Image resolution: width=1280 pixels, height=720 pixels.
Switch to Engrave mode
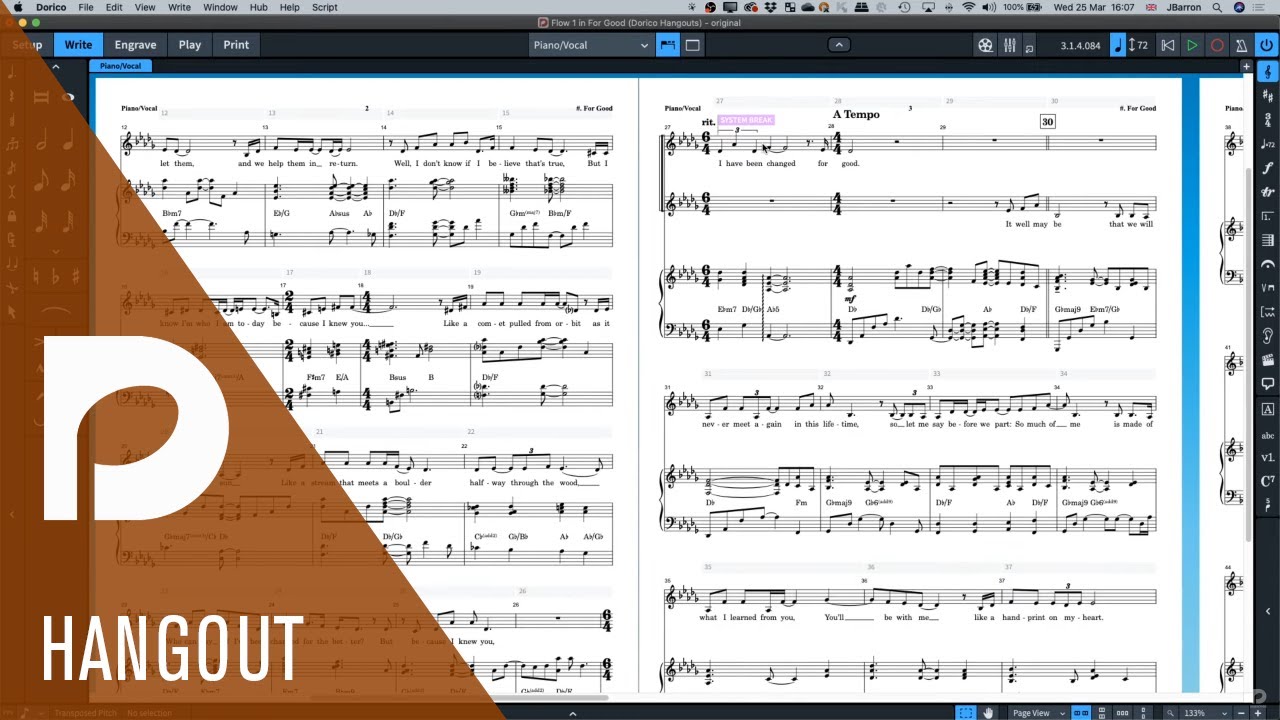135,45
